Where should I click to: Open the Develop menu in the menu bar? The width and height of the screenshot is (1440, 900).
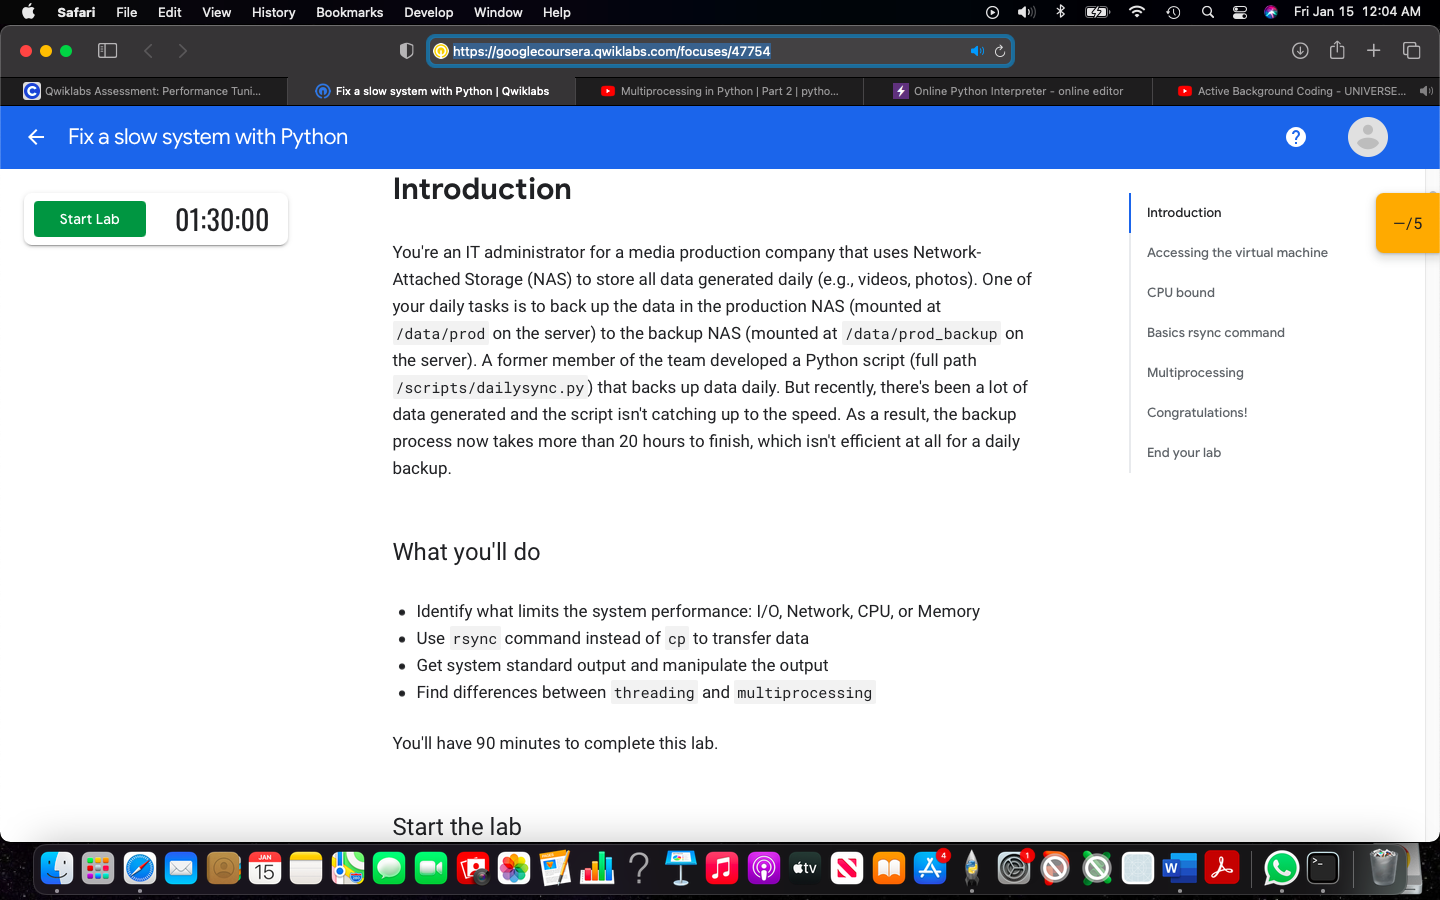click(428, 12)
